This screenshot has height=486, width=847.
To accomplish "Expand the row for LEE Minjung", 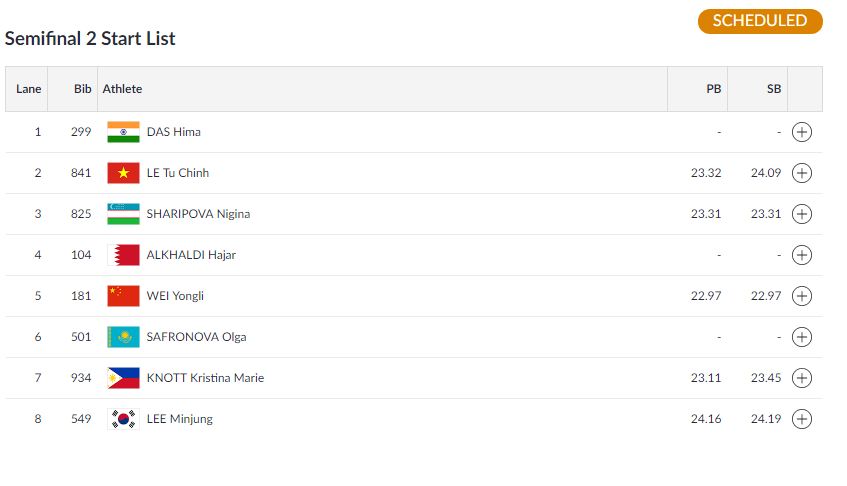I will point(801,419).
